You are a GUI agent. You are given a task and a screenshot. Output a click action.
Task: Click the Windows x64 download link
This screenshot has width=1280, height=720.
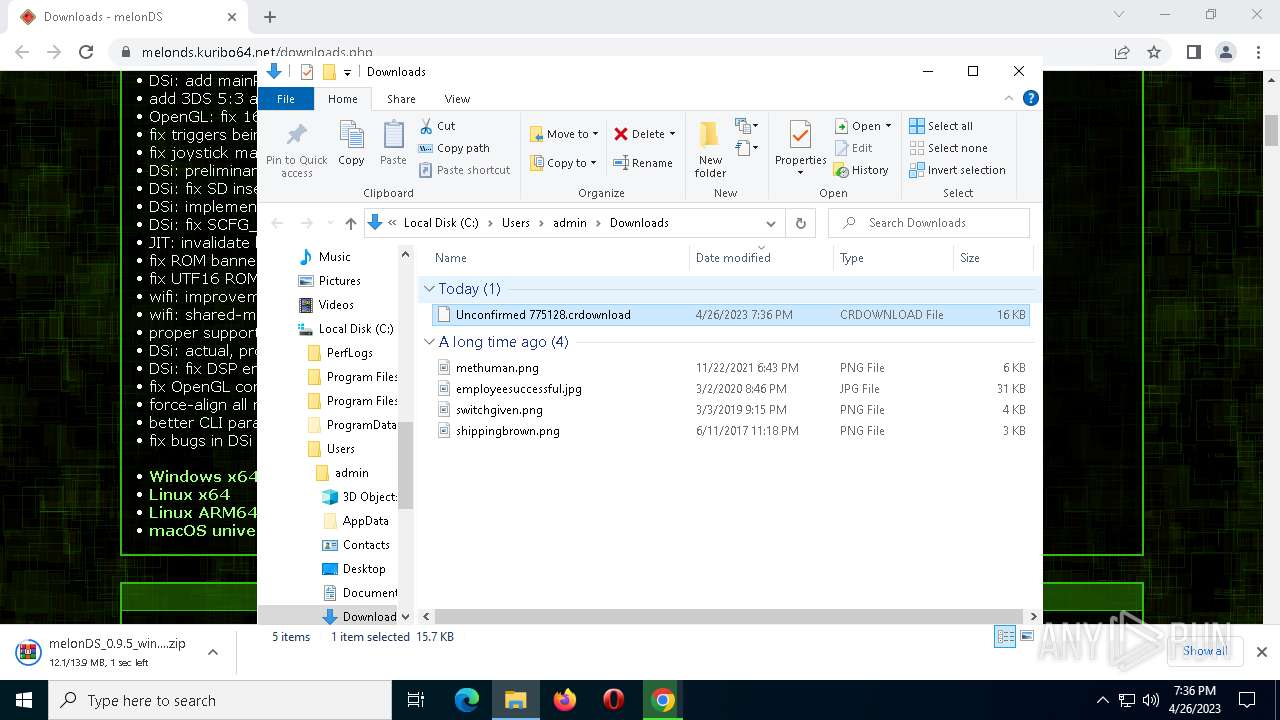(203, 477)
